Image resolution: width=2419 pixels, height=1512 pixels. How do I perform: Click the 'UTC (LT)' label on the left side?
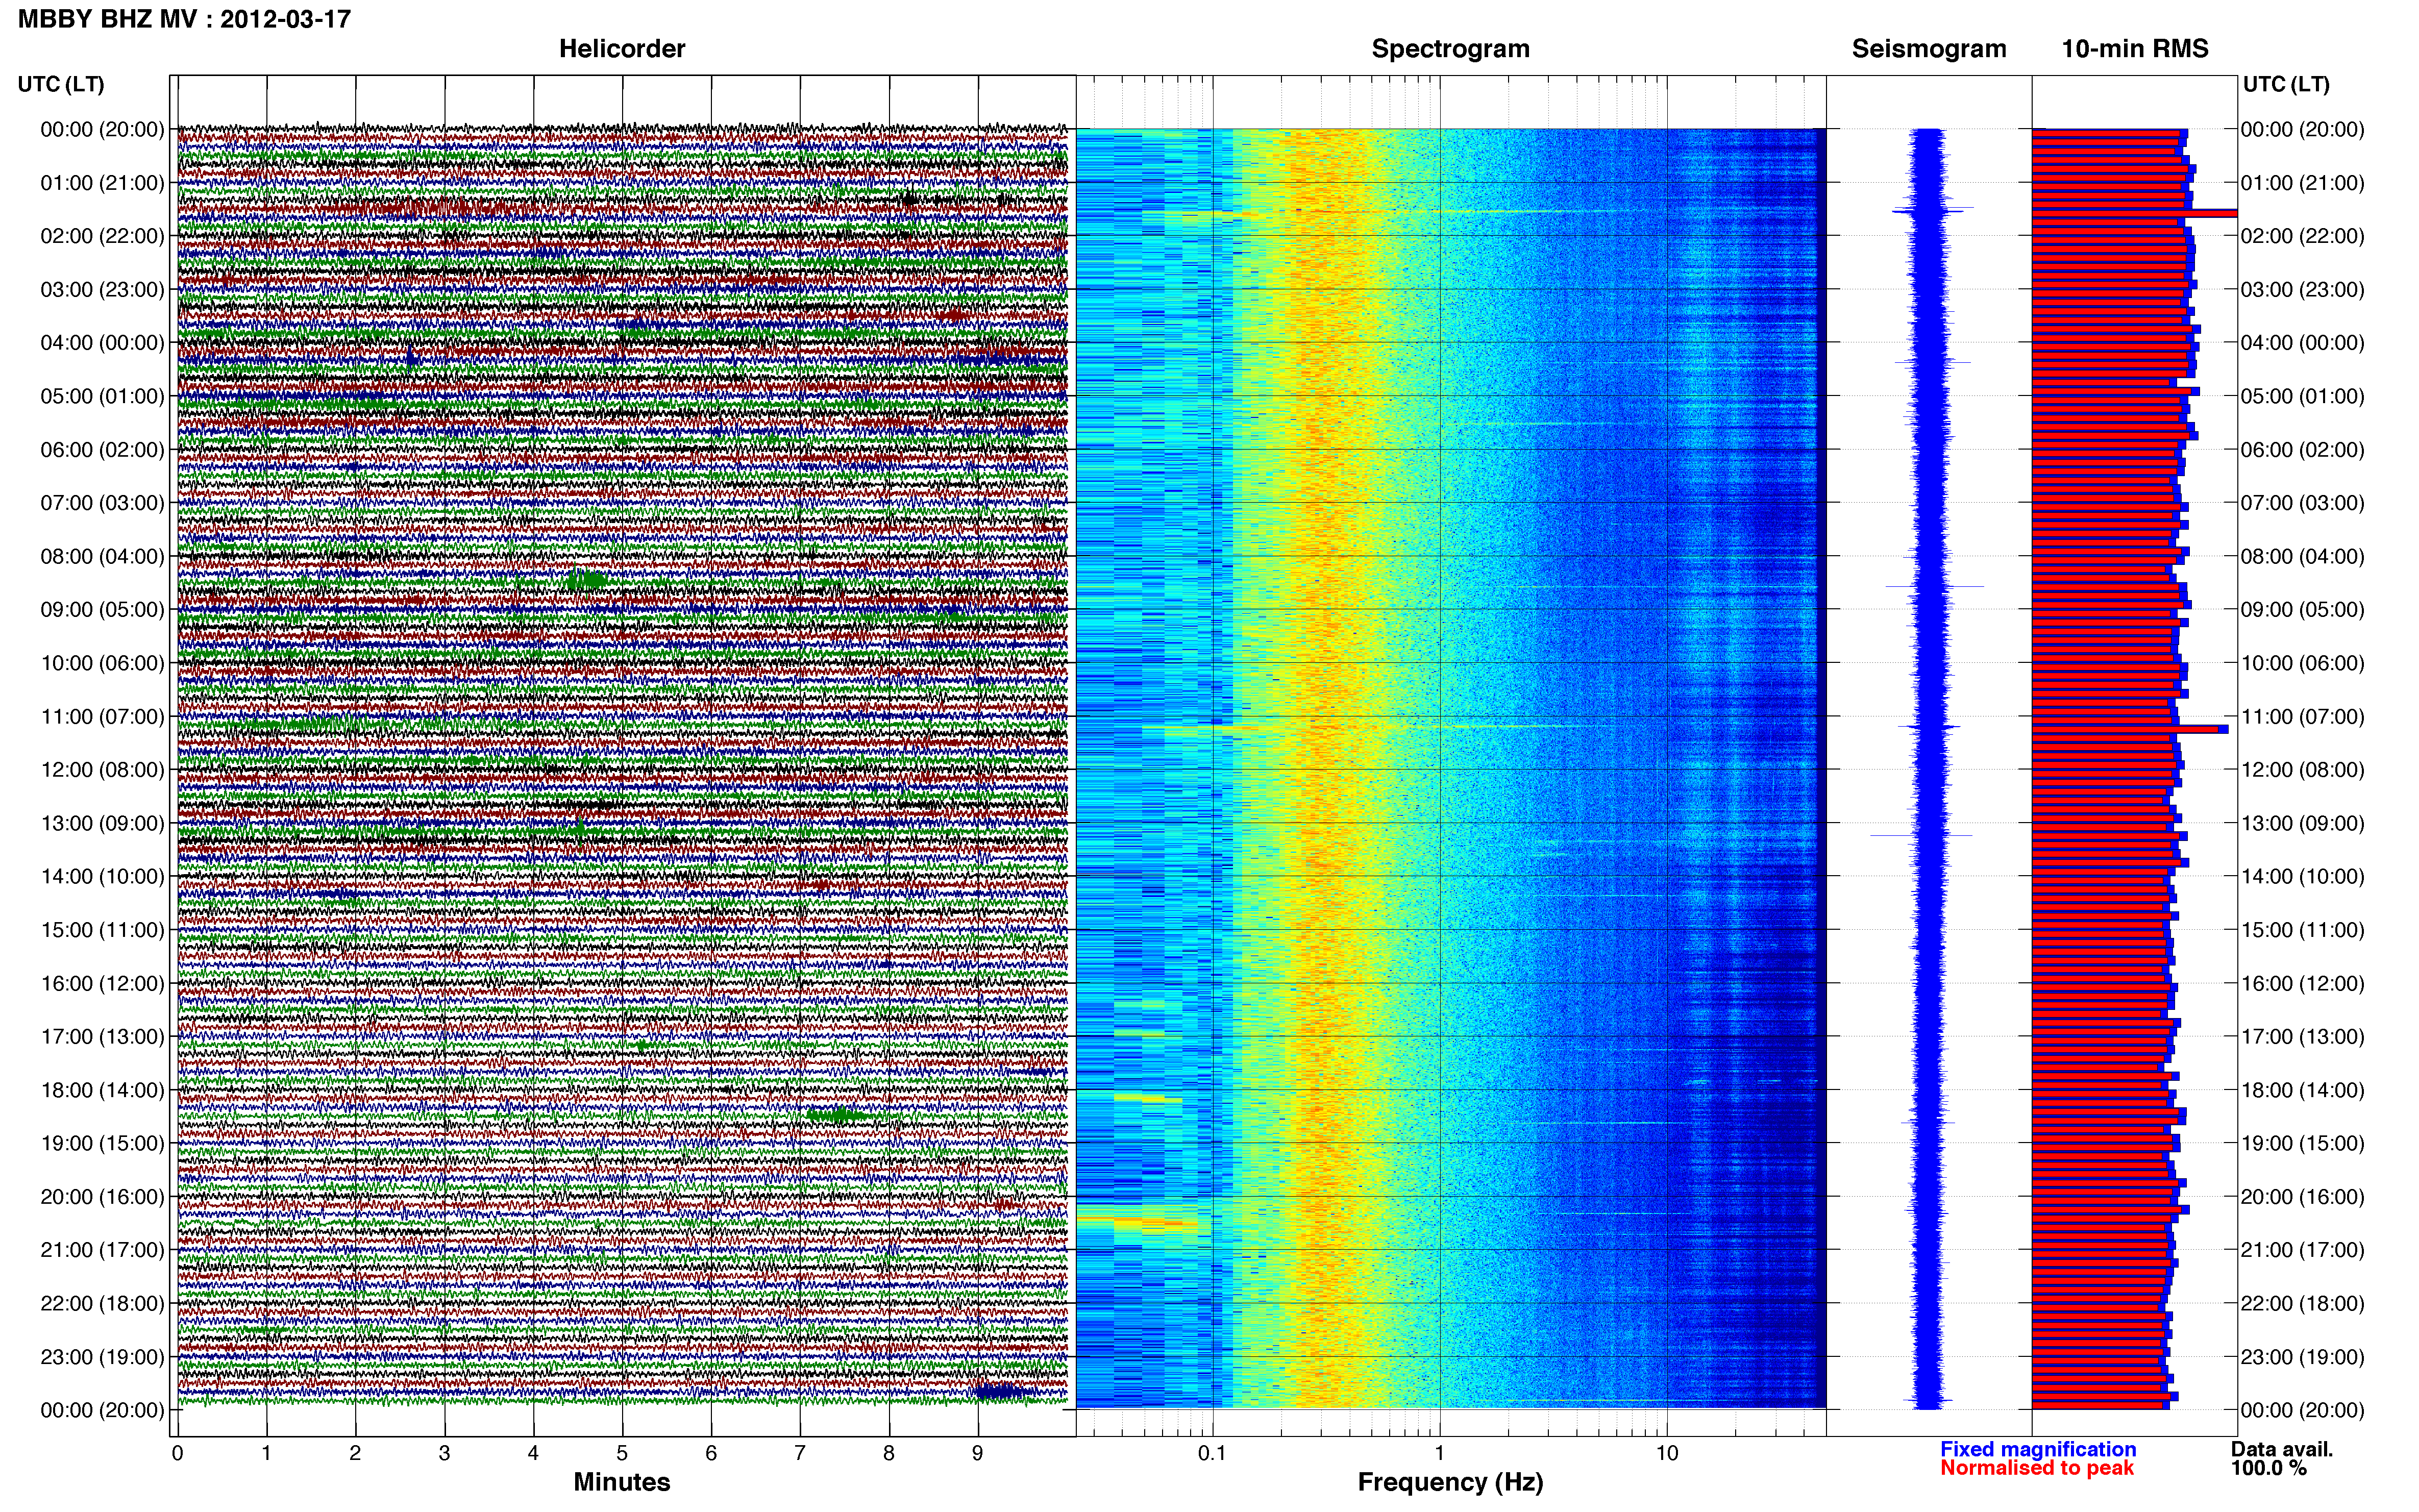pyautogui.click(x=61, y=84)
